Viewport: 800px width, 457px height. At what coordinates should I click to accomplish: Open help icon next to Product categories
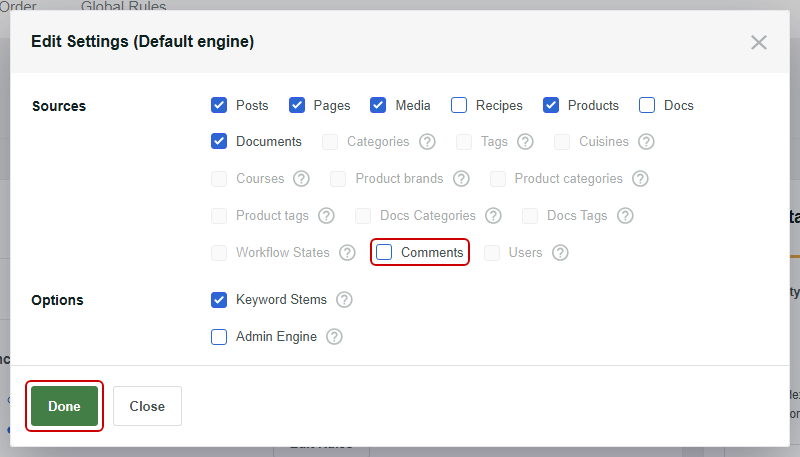pos(640,179)
